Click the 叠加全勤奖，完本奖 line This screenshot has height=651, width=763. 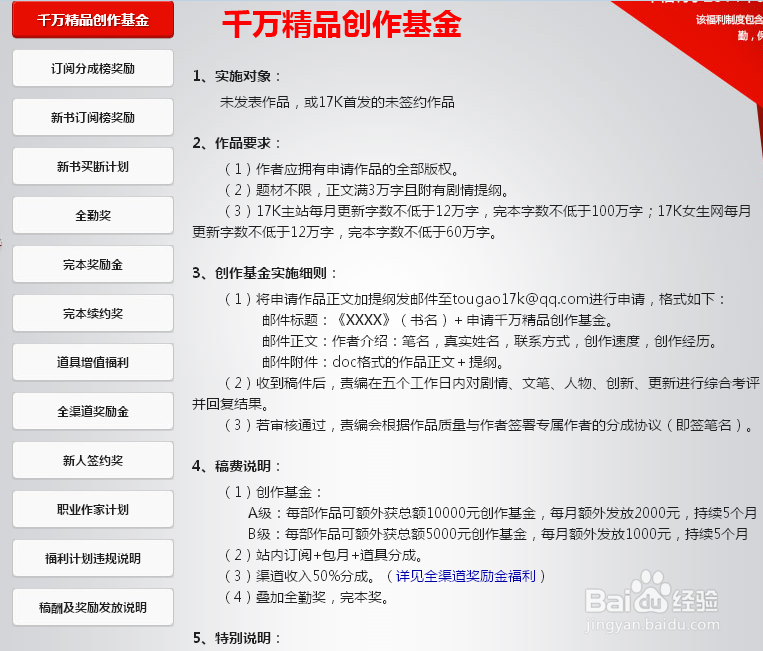click(306, 597)
